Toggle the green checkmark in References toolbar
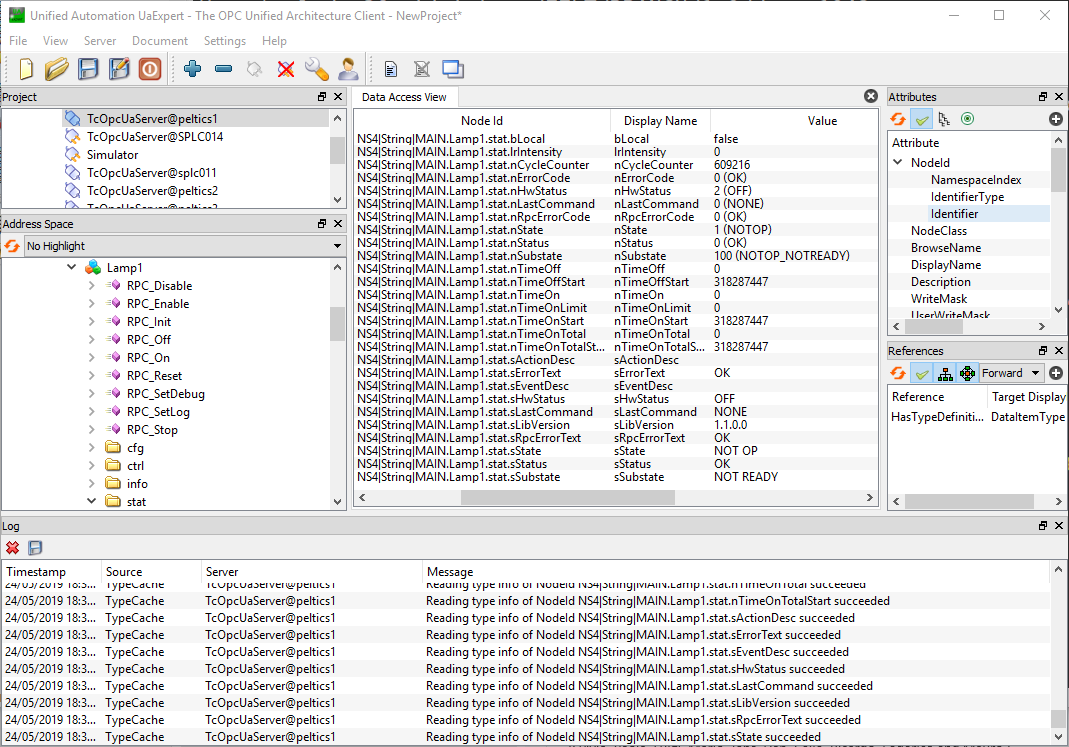 (x=921, y=373)
